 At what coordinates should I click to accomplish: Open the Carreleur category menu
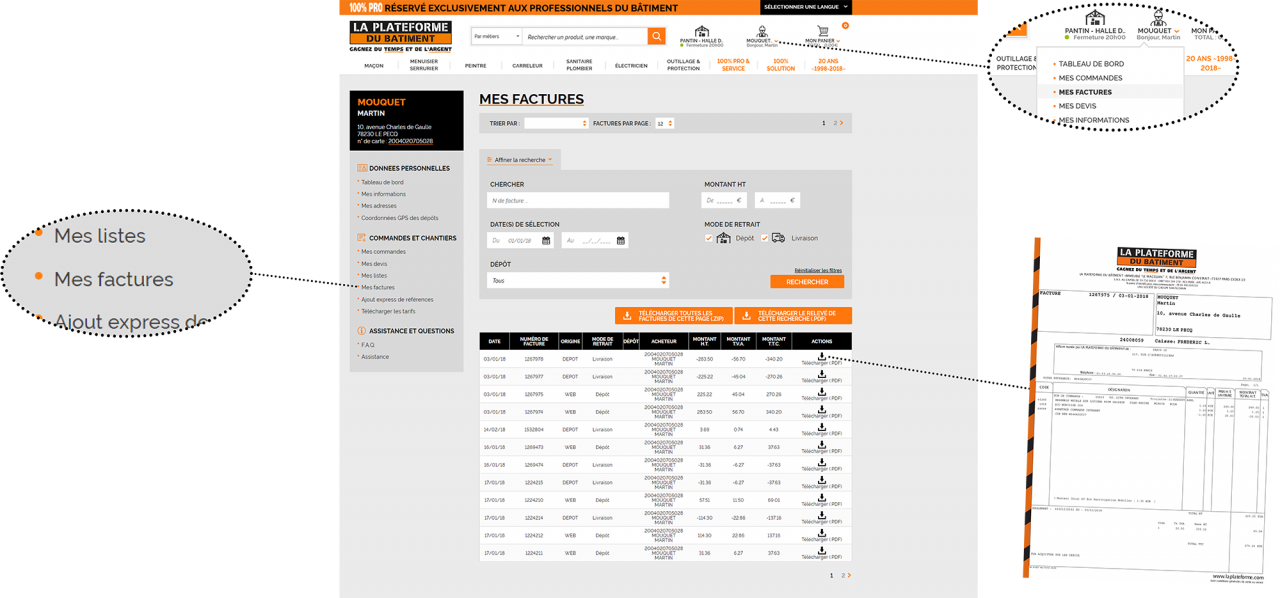point(527,66)
